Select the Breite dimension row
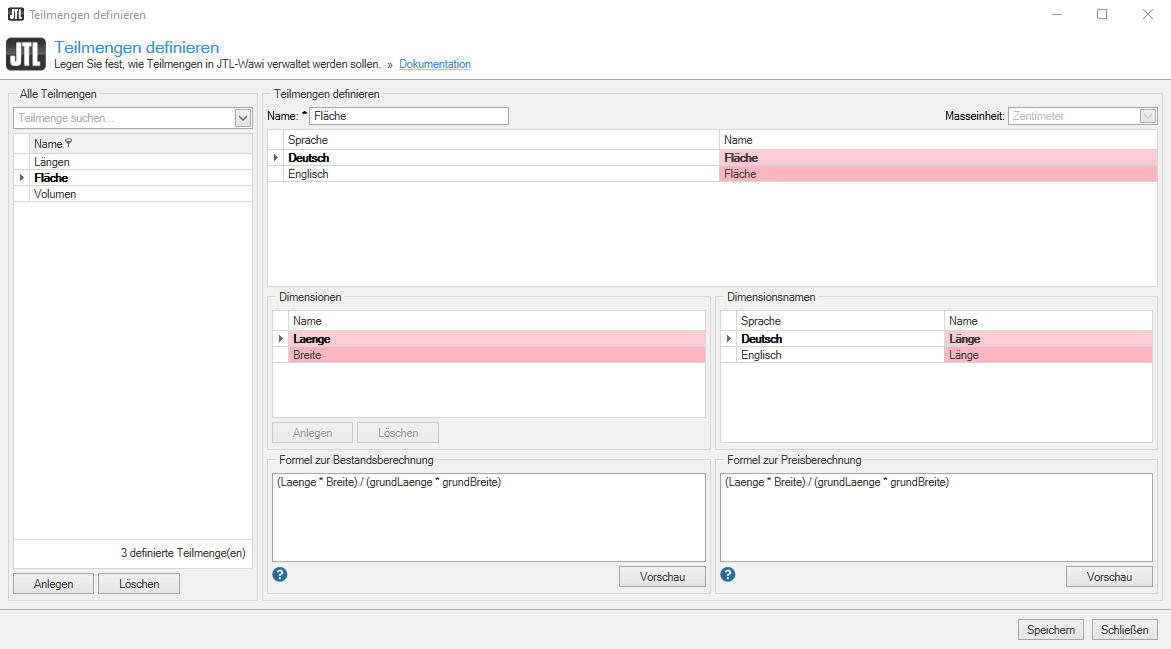Viewport: 1171px width, 649px height. (307, 355)
